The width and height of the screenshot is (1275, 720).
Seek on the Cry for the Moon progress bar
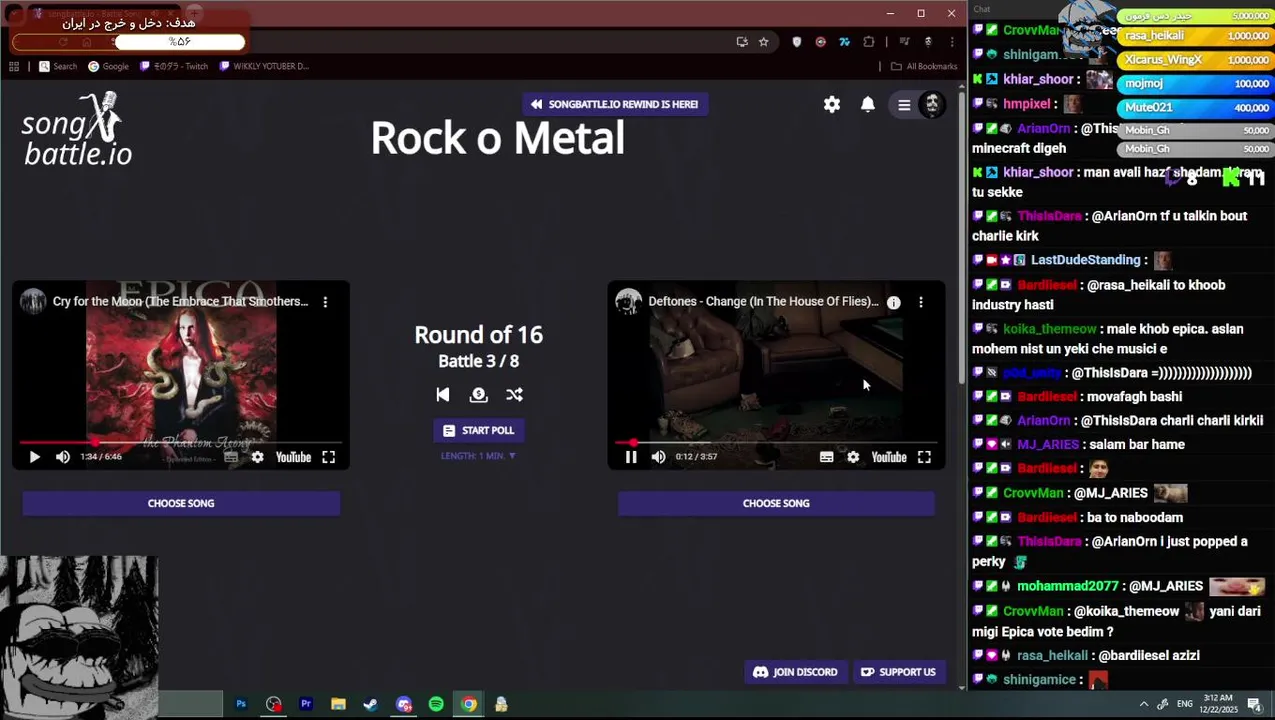point(181,442)
